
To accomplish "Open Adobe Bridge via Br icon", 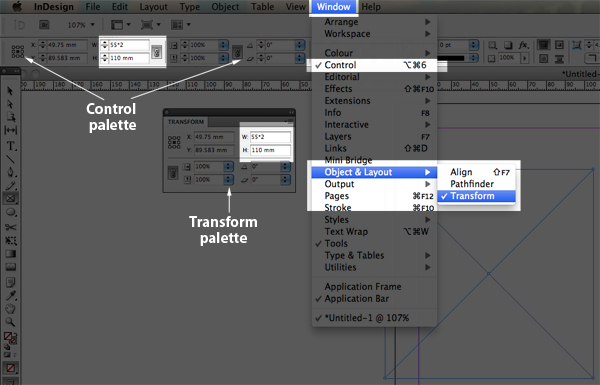I will (x=44, y=25).
